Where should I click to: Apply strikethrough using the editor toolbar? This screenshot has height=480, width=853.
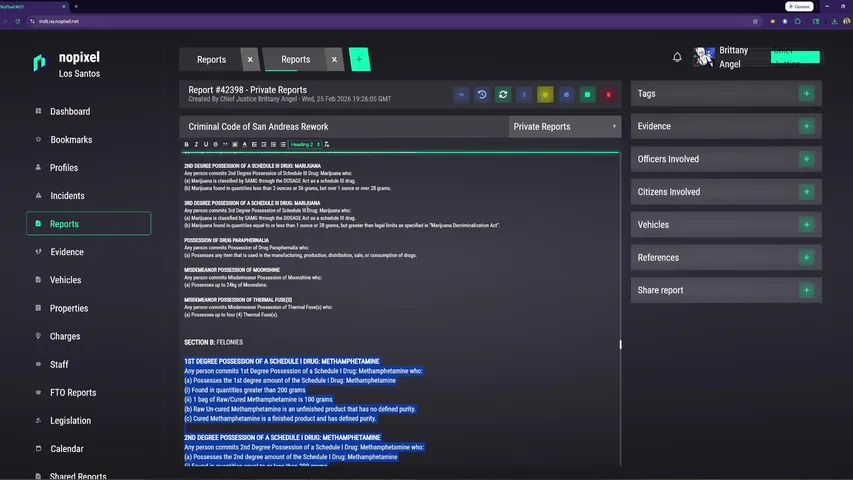[x=215, y=144]
